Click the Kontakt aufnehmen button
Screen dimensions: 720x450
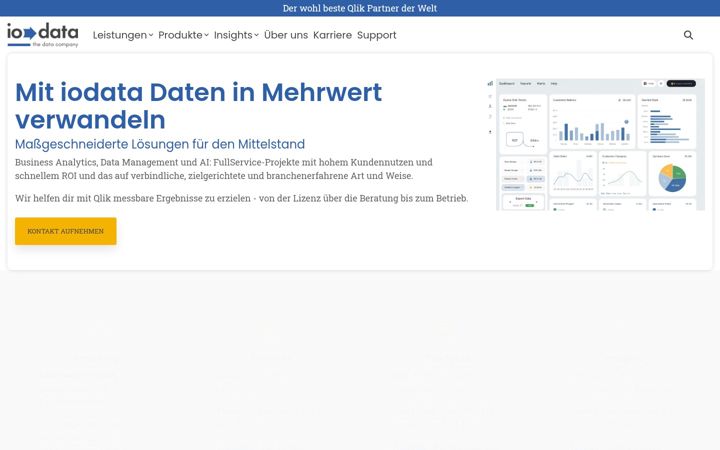pyautogui.click(x=66, y=231)
